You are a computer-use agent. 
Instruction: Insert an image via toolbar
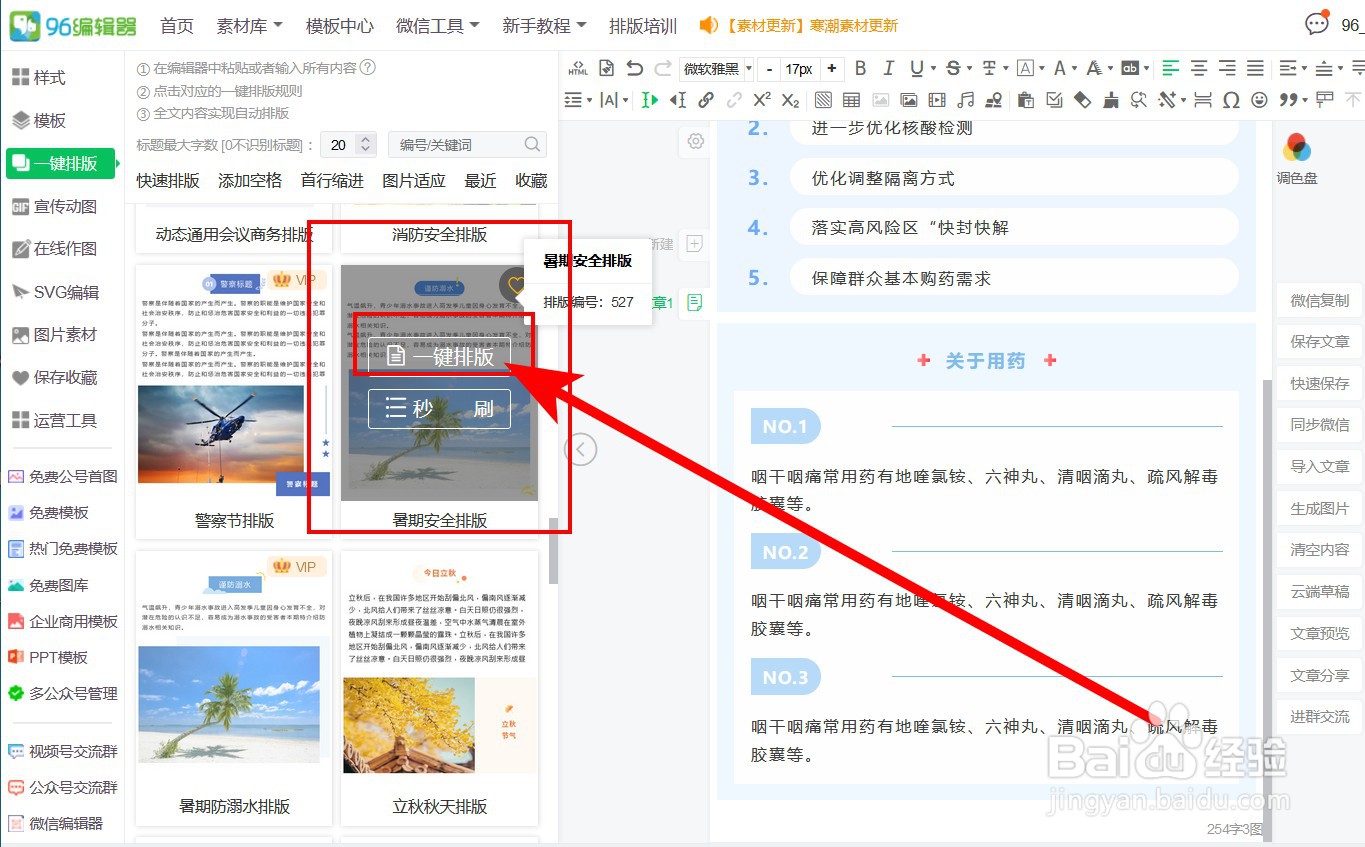pos(908,100)
